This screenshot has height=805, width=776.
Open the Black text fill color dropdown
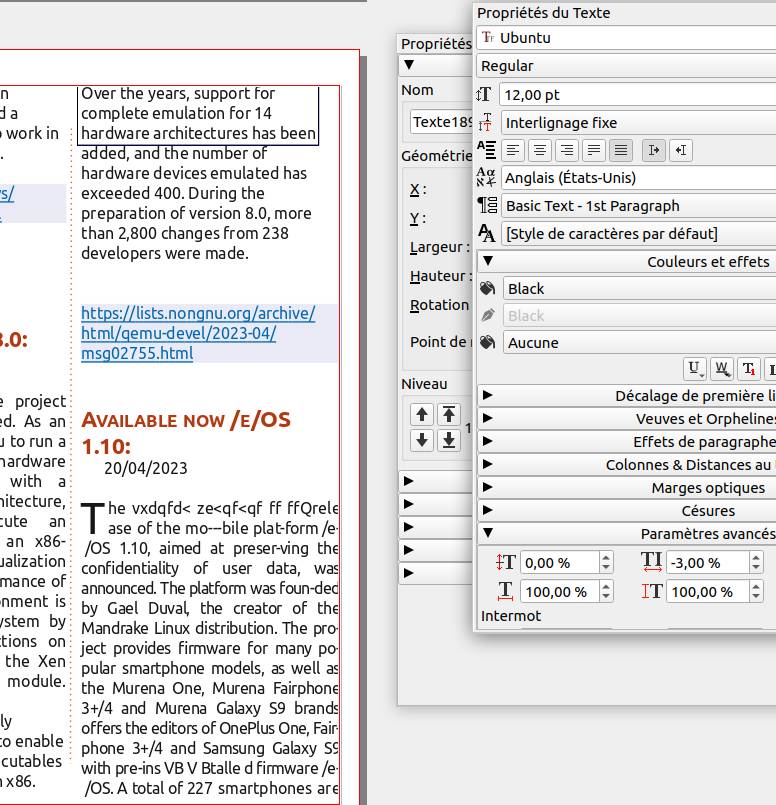coord(636,289)
